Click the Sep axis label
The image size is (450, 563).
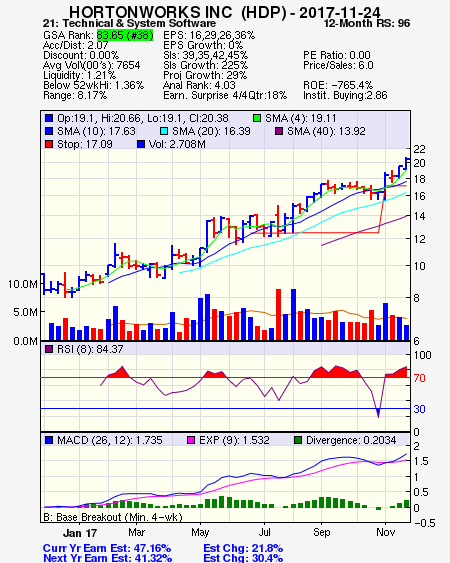tap(321, 532)
